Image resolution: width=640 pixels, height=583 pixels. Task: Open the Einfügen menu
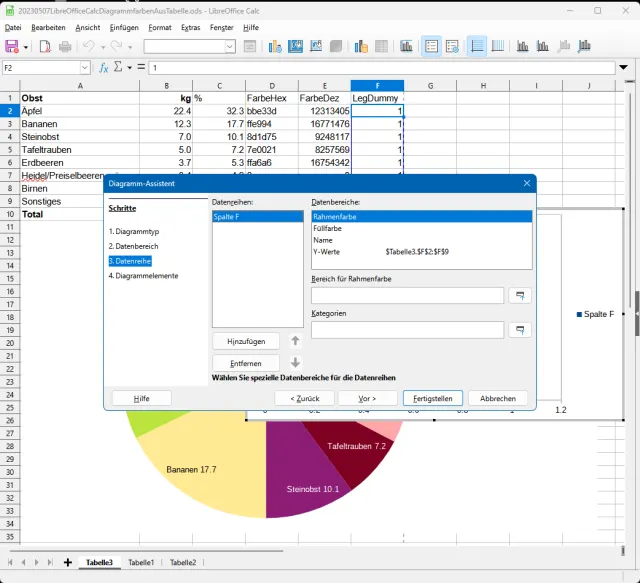(x=124, y=28)
